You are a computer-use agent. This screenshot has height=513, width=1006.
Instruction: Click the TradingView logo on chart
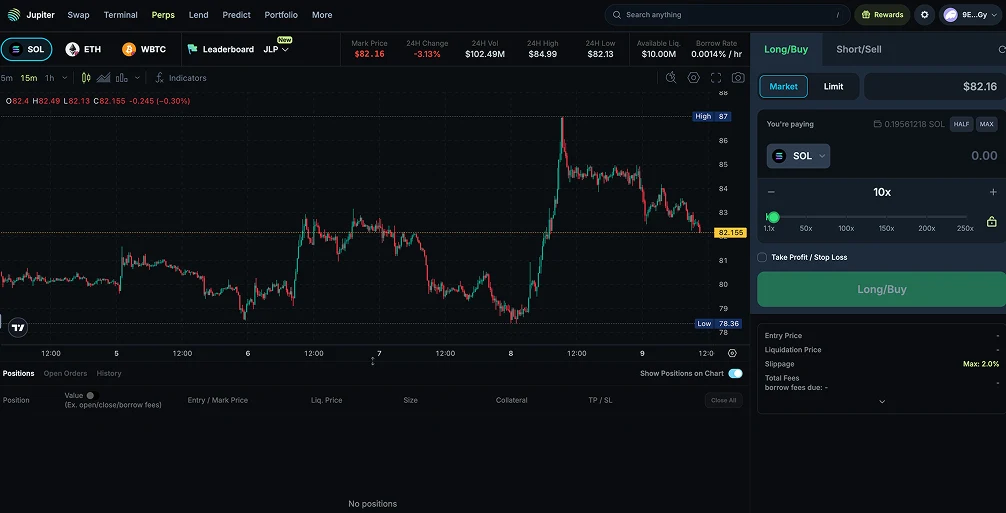coord(19,328)
